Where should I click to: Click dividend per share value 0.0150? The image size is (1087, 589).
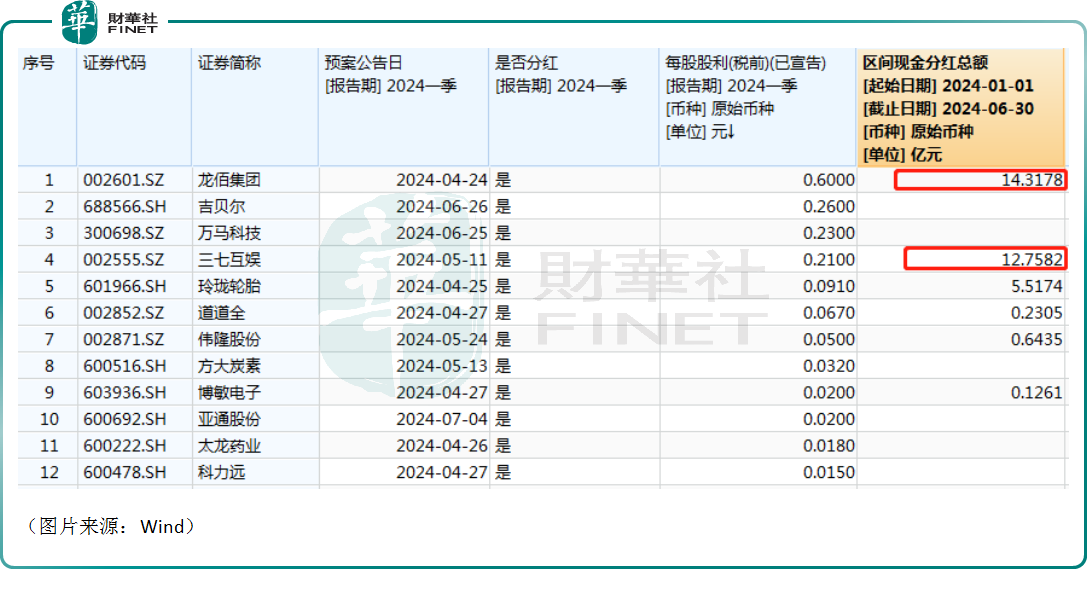(x=828, y=472)
